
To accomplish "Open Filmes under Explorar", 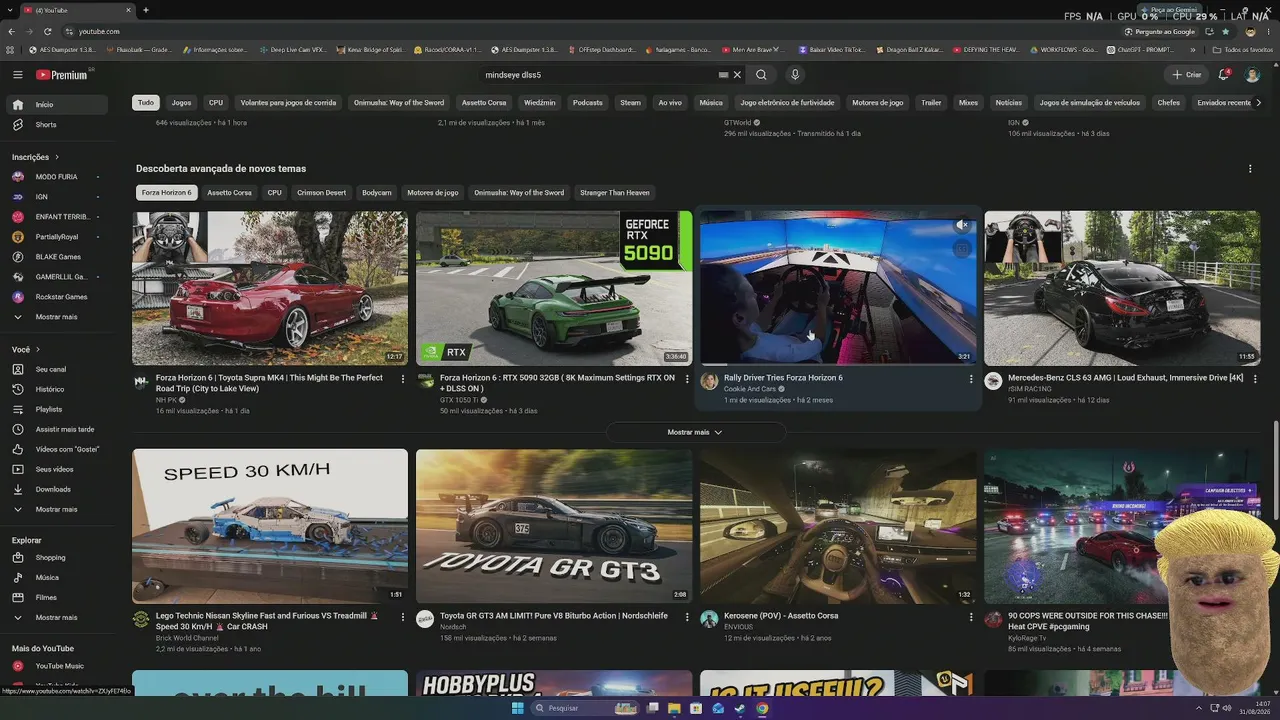I will coord(46,597).
